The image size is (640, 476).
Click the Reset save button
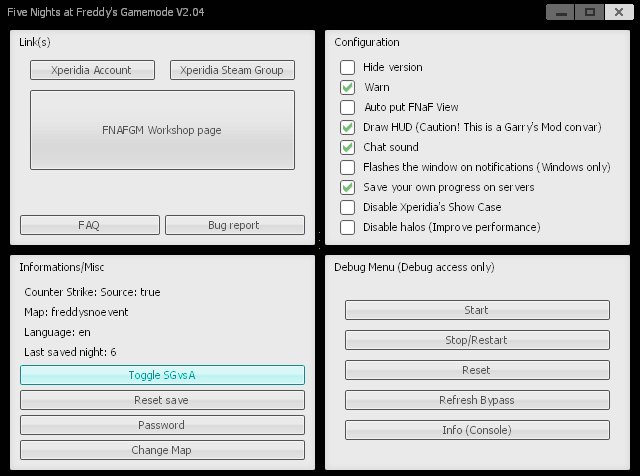tap(162, 400)
